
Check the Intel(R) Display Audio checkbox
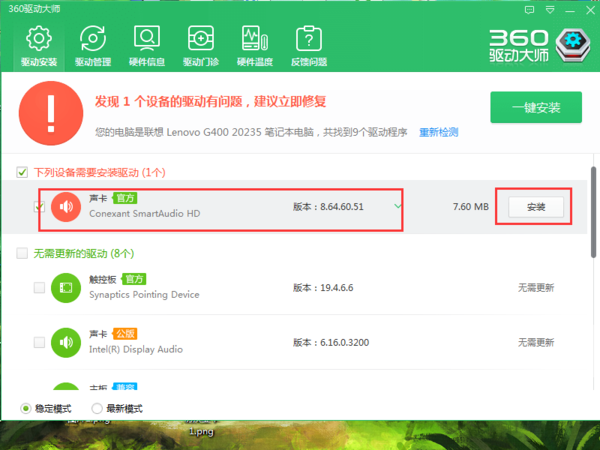39,342
